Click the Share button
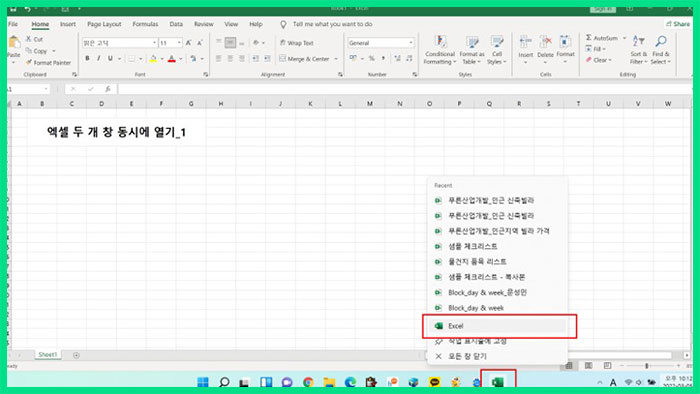Viewport: 700px width, 394px height. click(x=678, y=24)
